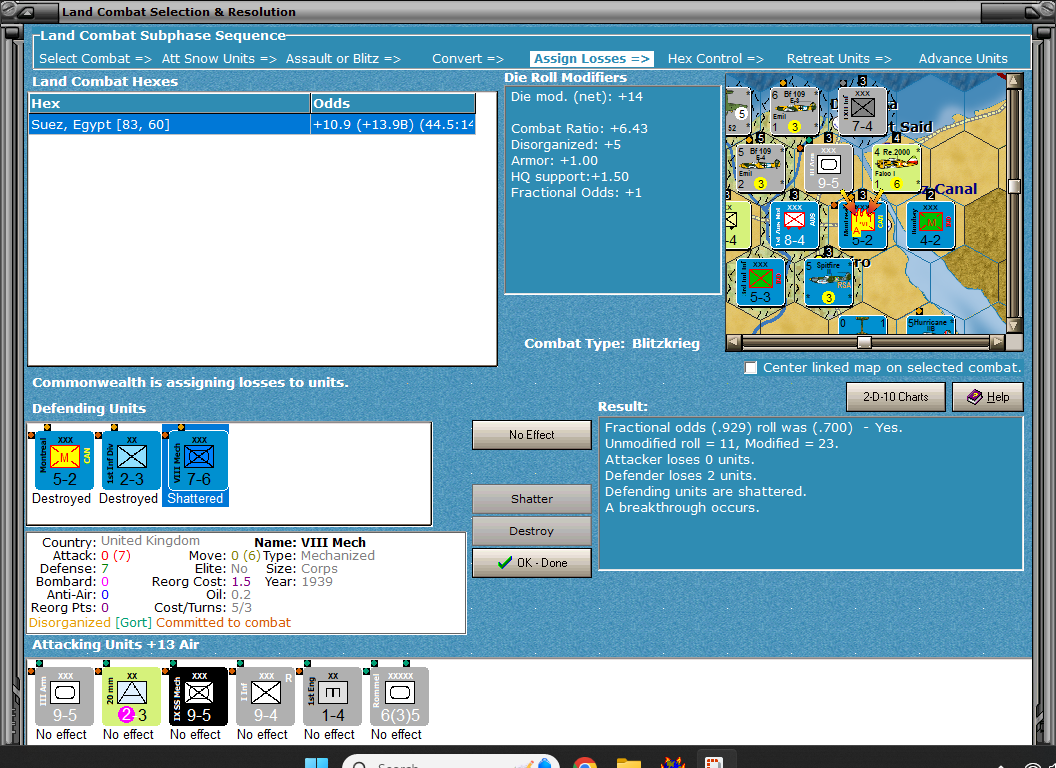The image size is (1056, 768).
Task: Click the map scrollbar up arrow
Action: pyautogui.click(x=1014, y=82)
